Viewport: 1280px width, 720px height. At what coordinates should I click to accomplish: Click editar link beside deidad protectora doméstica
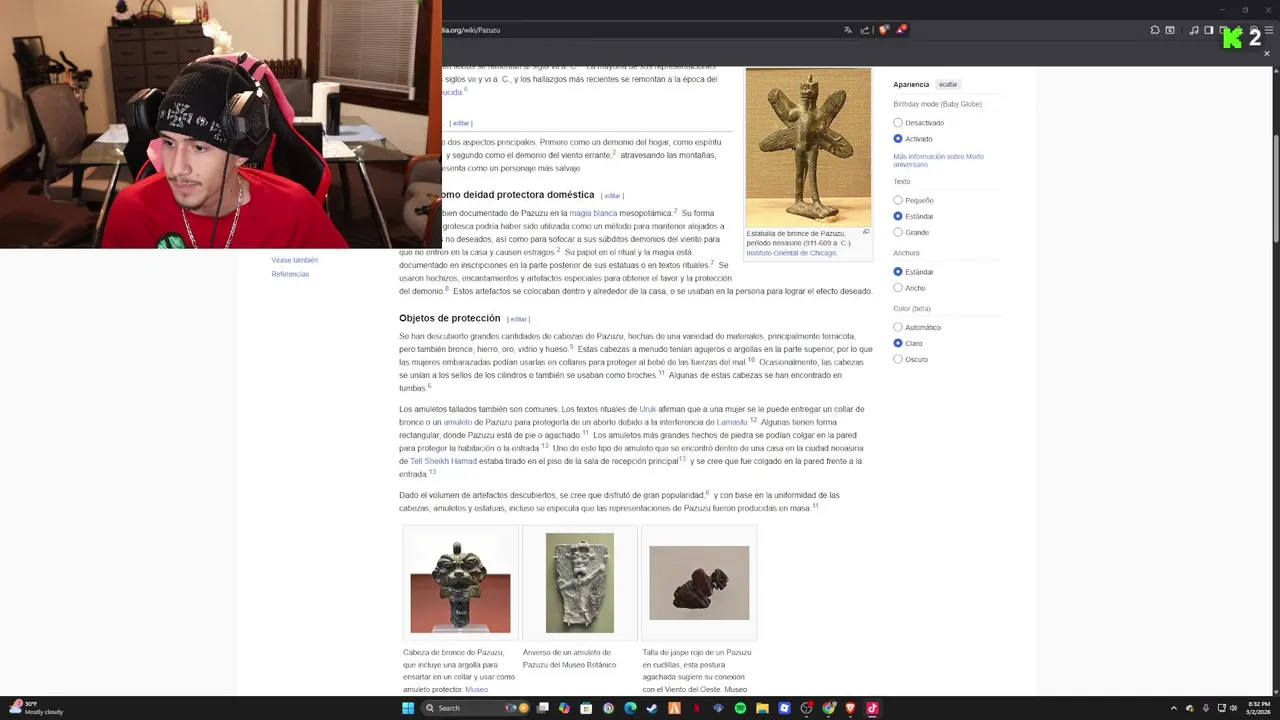click(x=612, y=196)
